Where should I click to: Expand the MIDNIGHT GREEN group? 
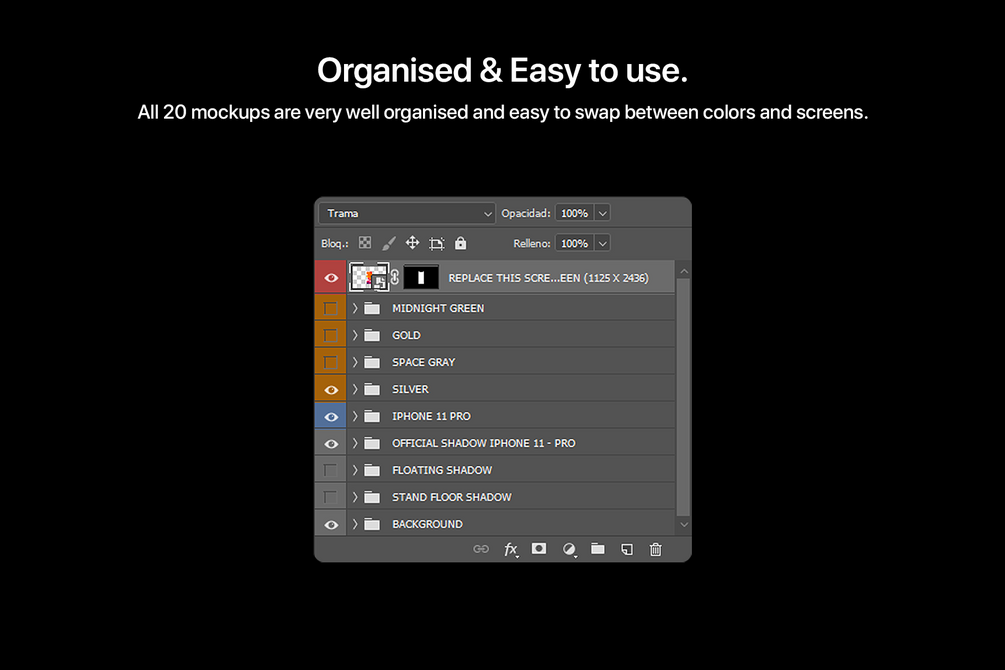354,308
